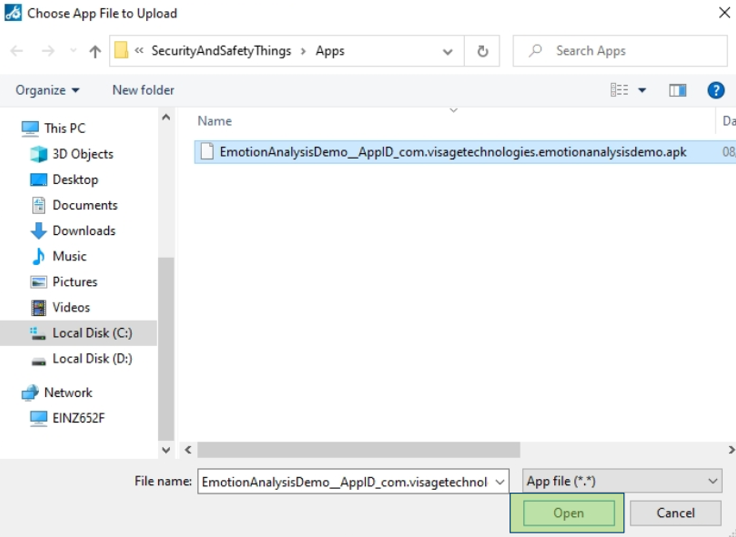Nudge navigation pane scrollbar up arrow

click(166, 117)
